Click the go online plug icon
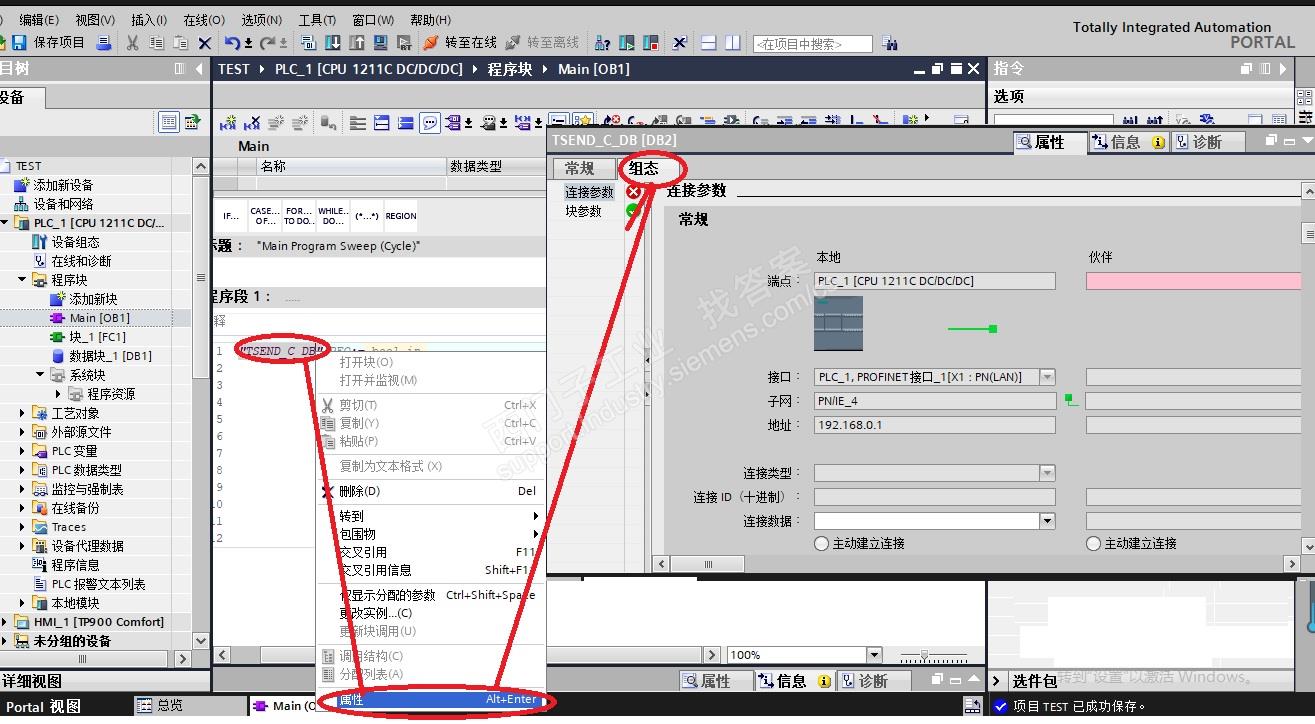The image size is (1315, 724). click(x=431, y=43)
